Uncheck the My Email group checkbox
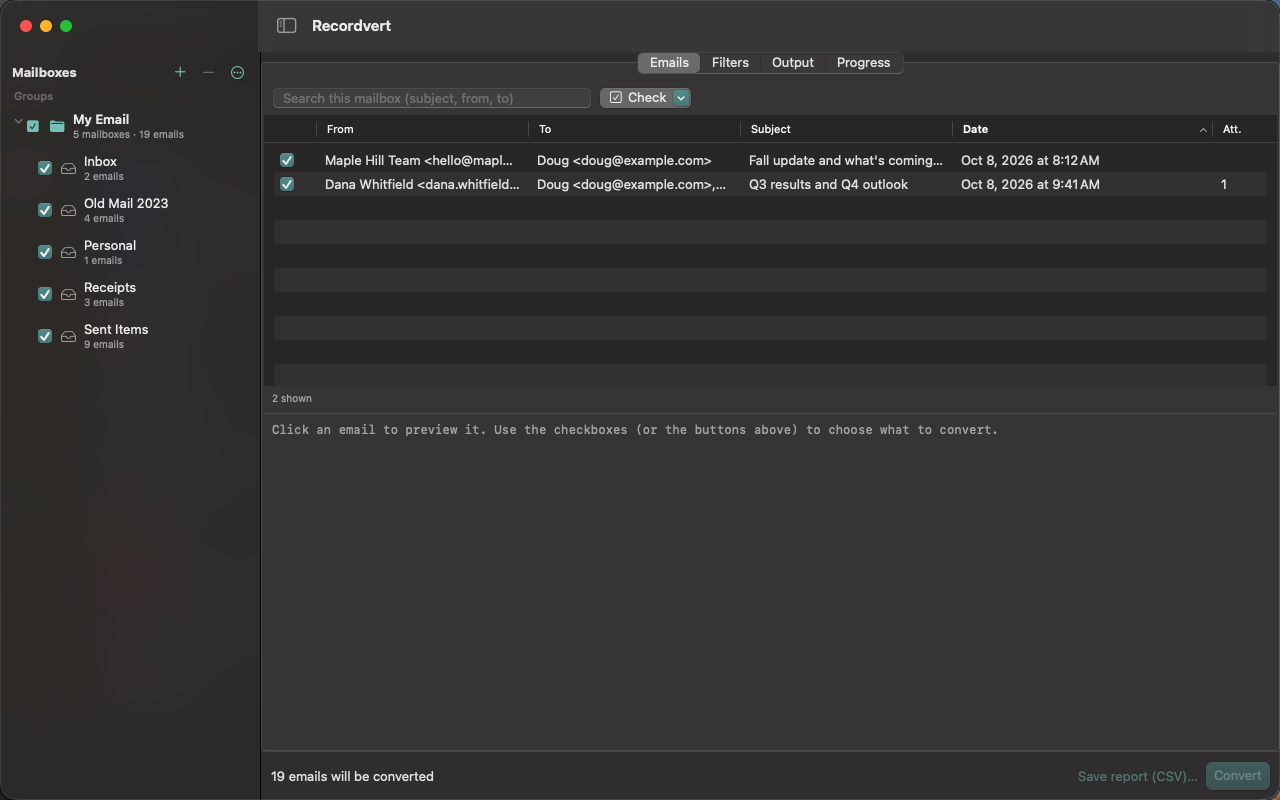This screenshot has height=800, width=1280. (x=33, y=126)
